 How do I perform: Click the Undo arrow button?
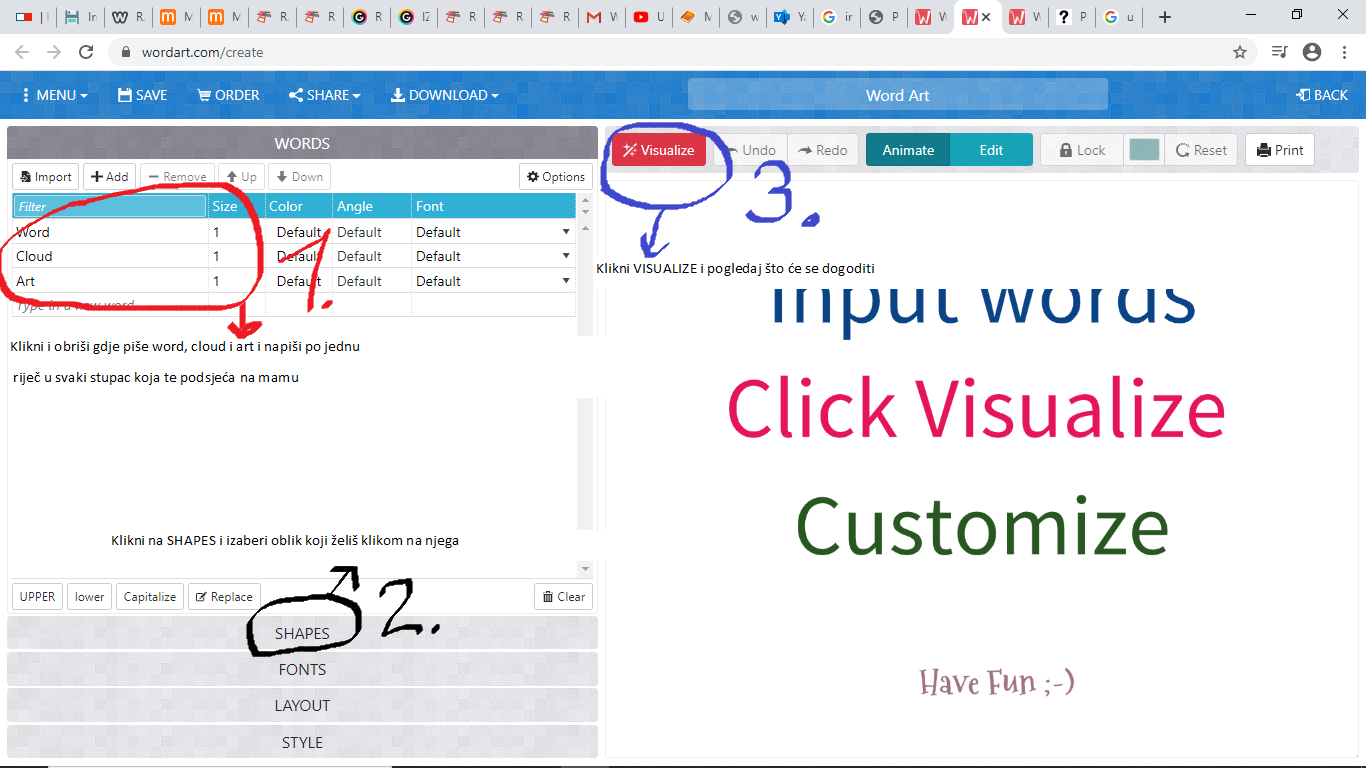pos(750,150)
